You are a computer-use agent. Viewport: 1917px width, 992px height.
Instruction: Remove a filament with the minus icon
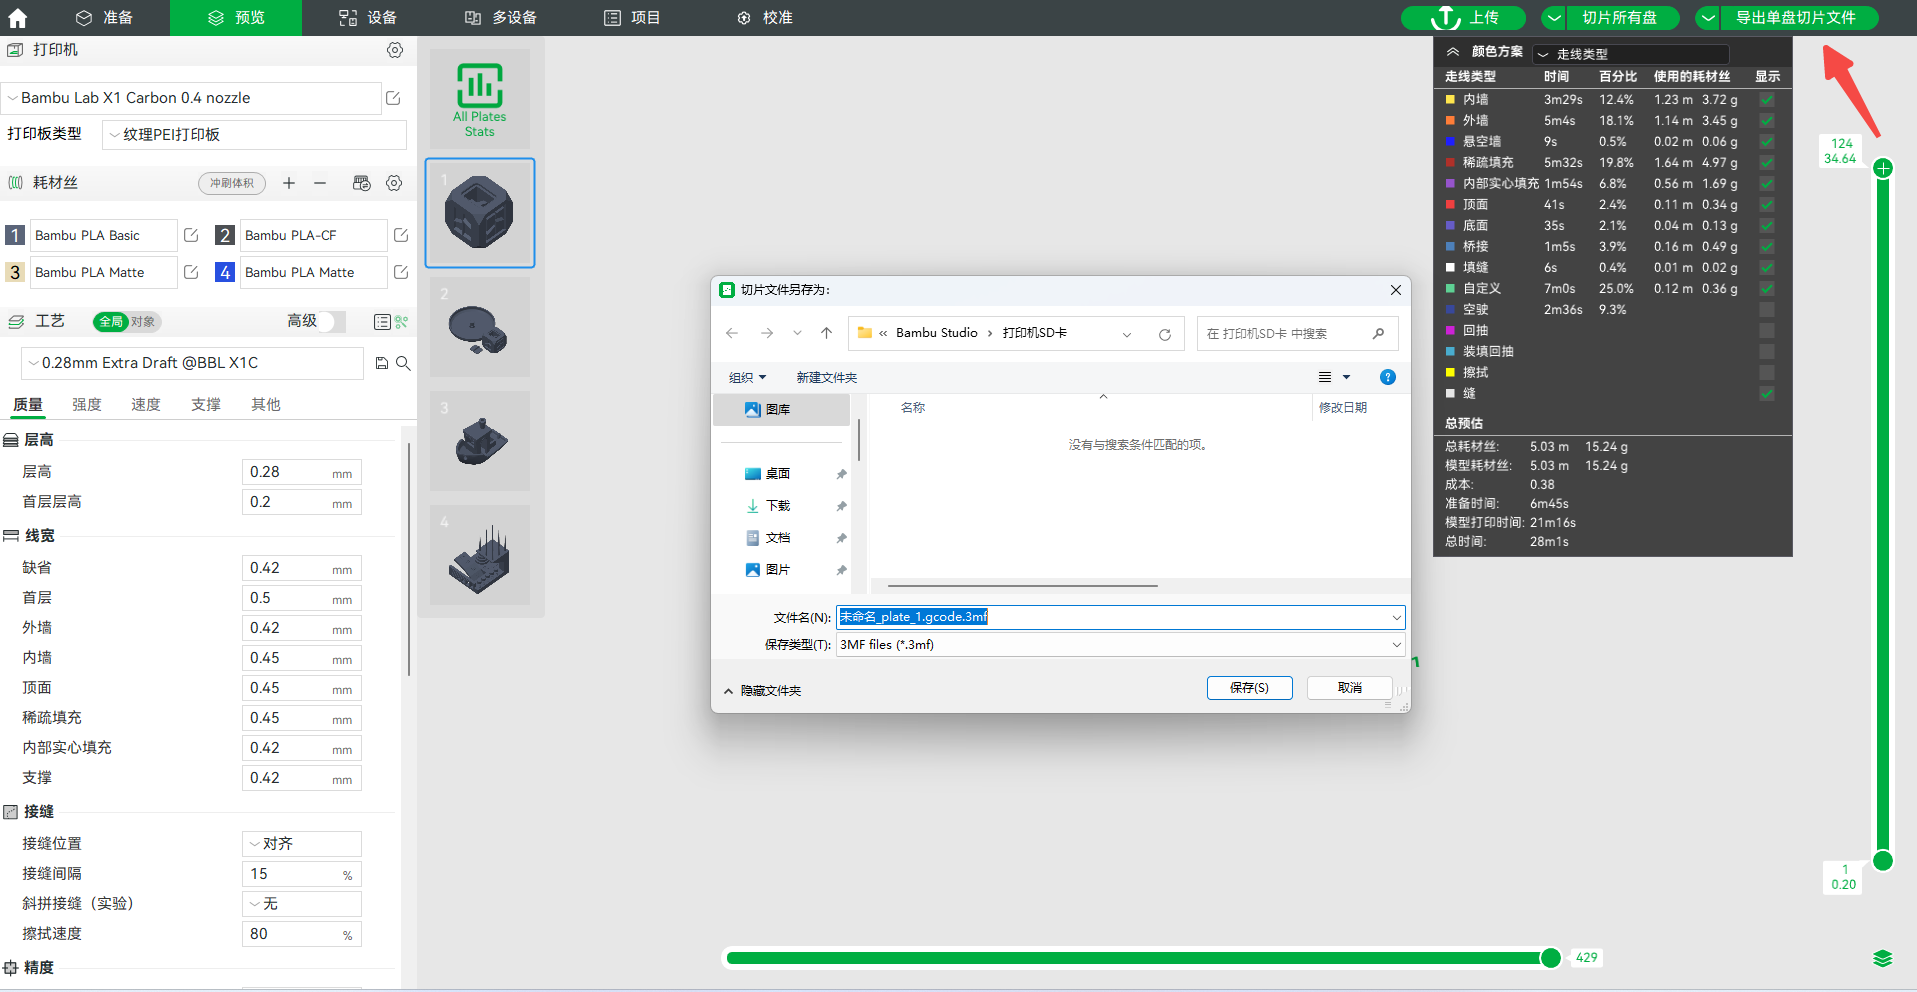[x=320, y=183]
